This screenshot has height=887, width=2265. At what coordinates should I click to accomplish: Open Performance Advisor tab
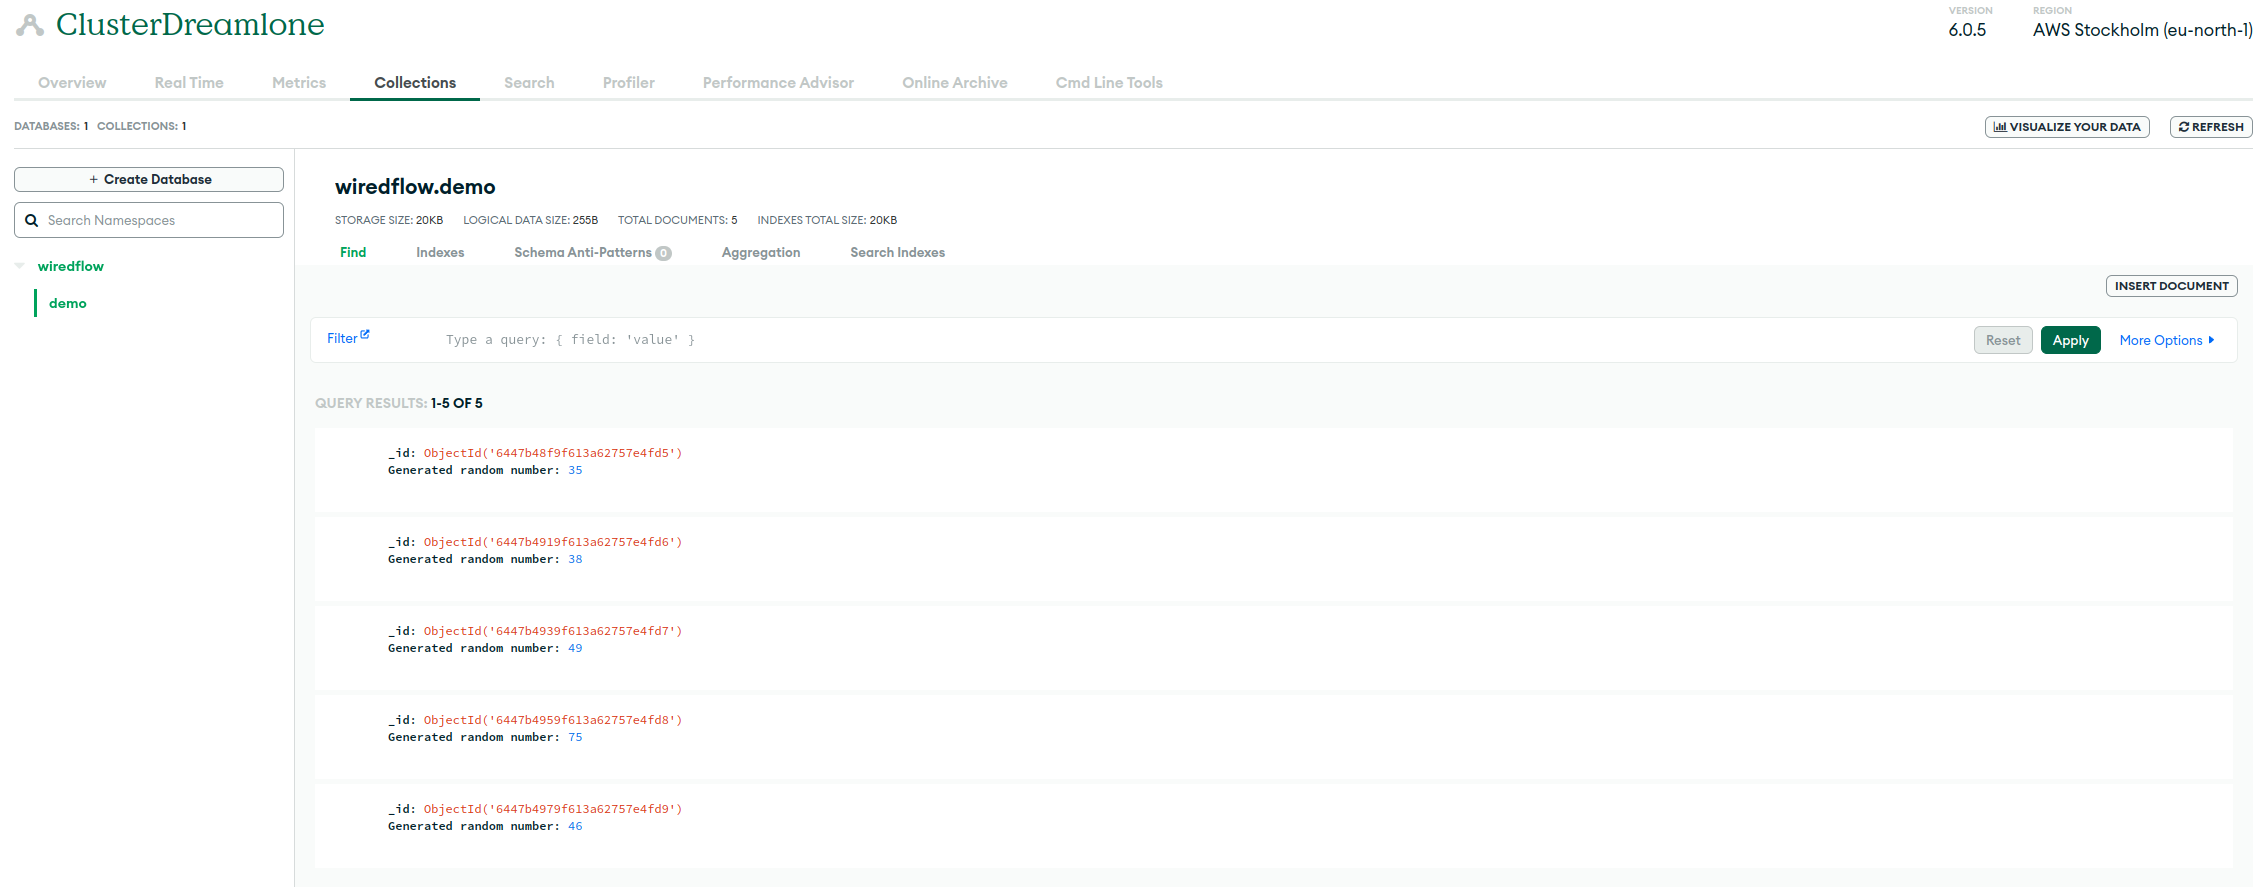(778, 83)
